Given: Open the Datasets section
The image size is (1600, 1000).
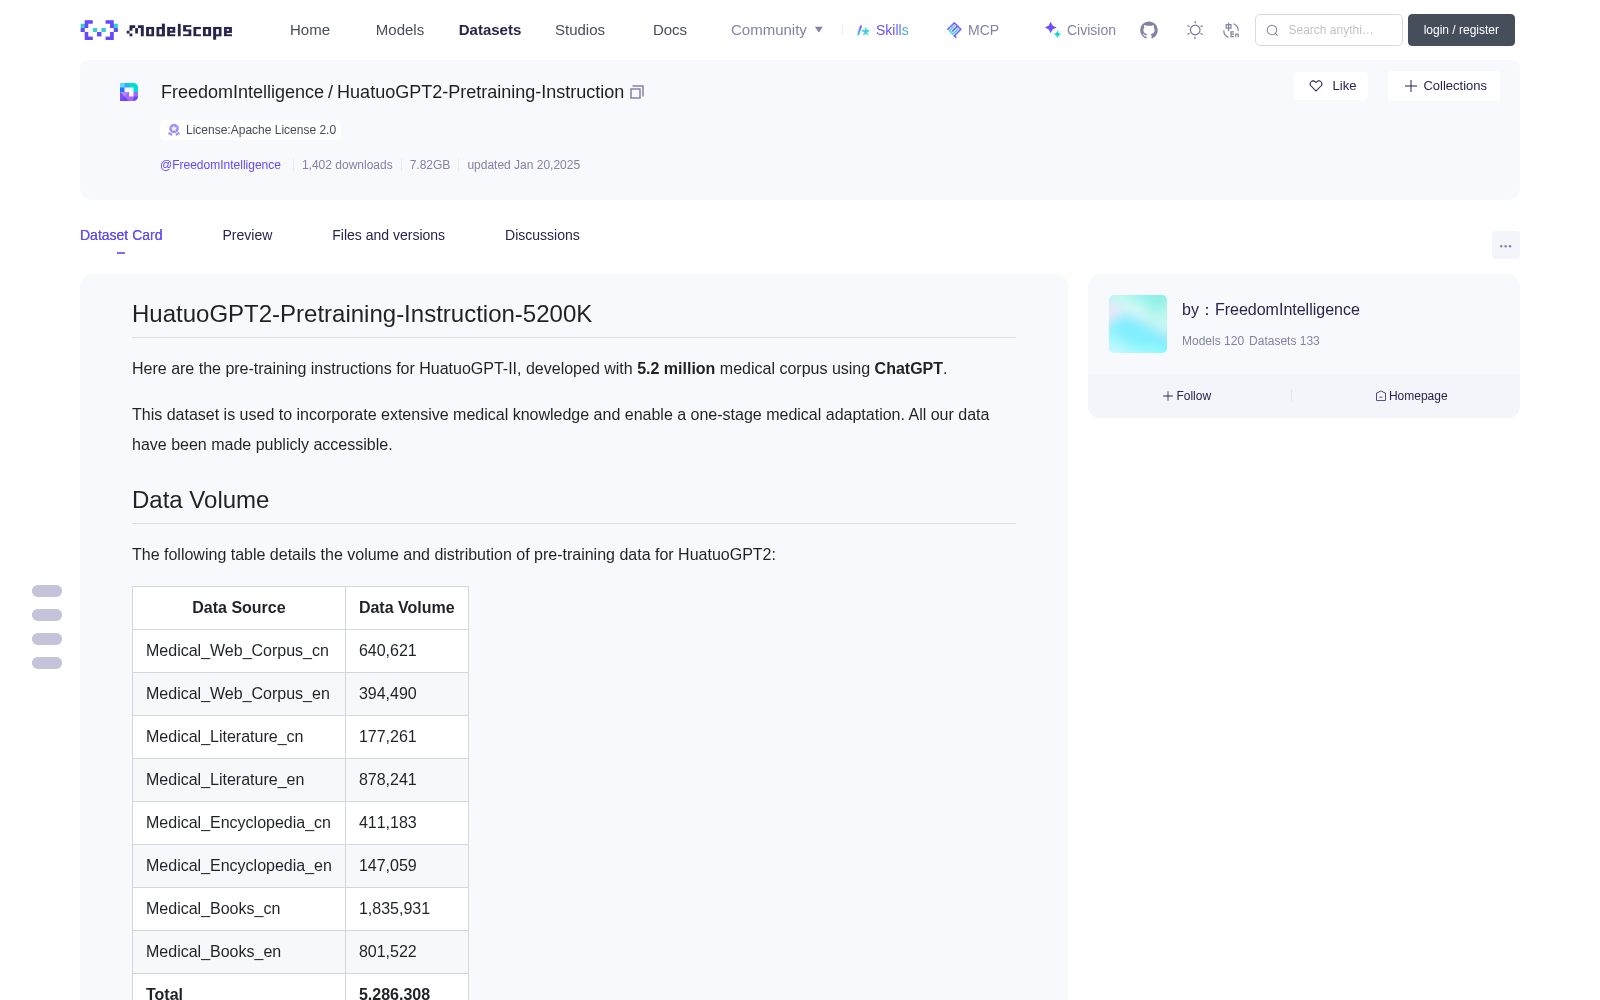Looking at the screenshot, I should pos(490,30).
